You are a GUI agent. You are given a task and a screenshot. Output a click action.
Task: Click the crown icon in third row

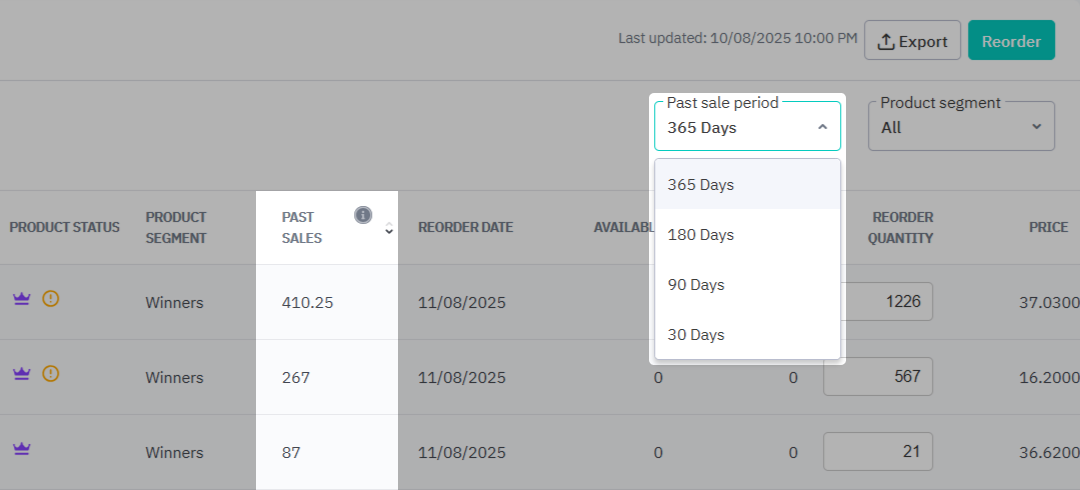(21, 449)
